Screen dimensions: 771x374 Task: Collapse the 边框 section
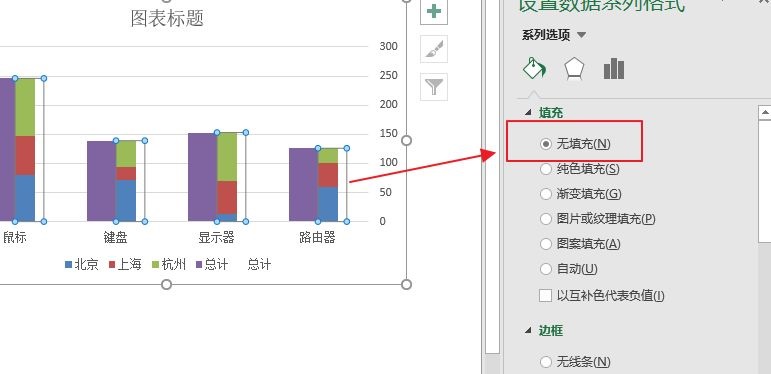[x=529, y=331]
